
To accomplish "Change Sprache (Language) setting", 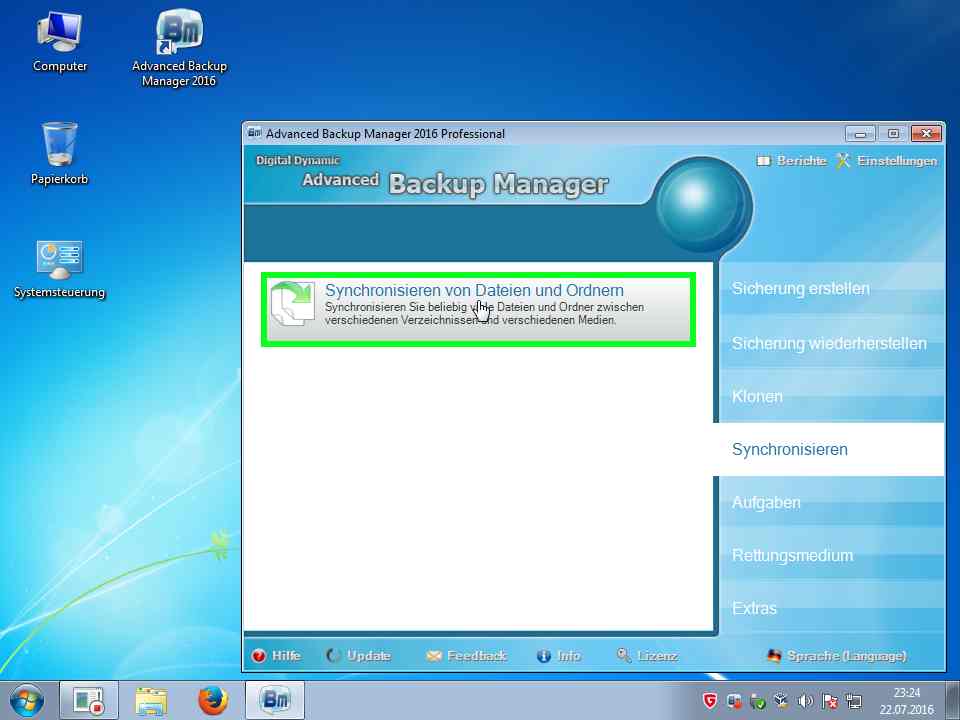I will click(847, 656).
